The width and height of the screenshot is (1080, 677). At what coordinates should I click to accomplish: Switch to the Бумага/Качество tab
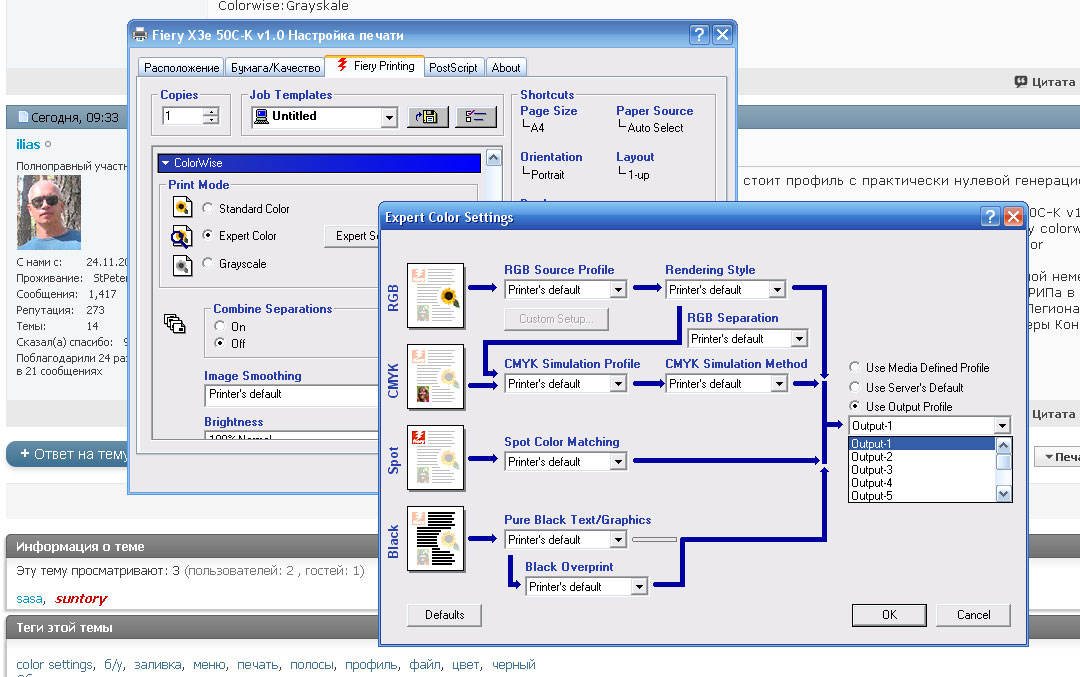(276, 67)
